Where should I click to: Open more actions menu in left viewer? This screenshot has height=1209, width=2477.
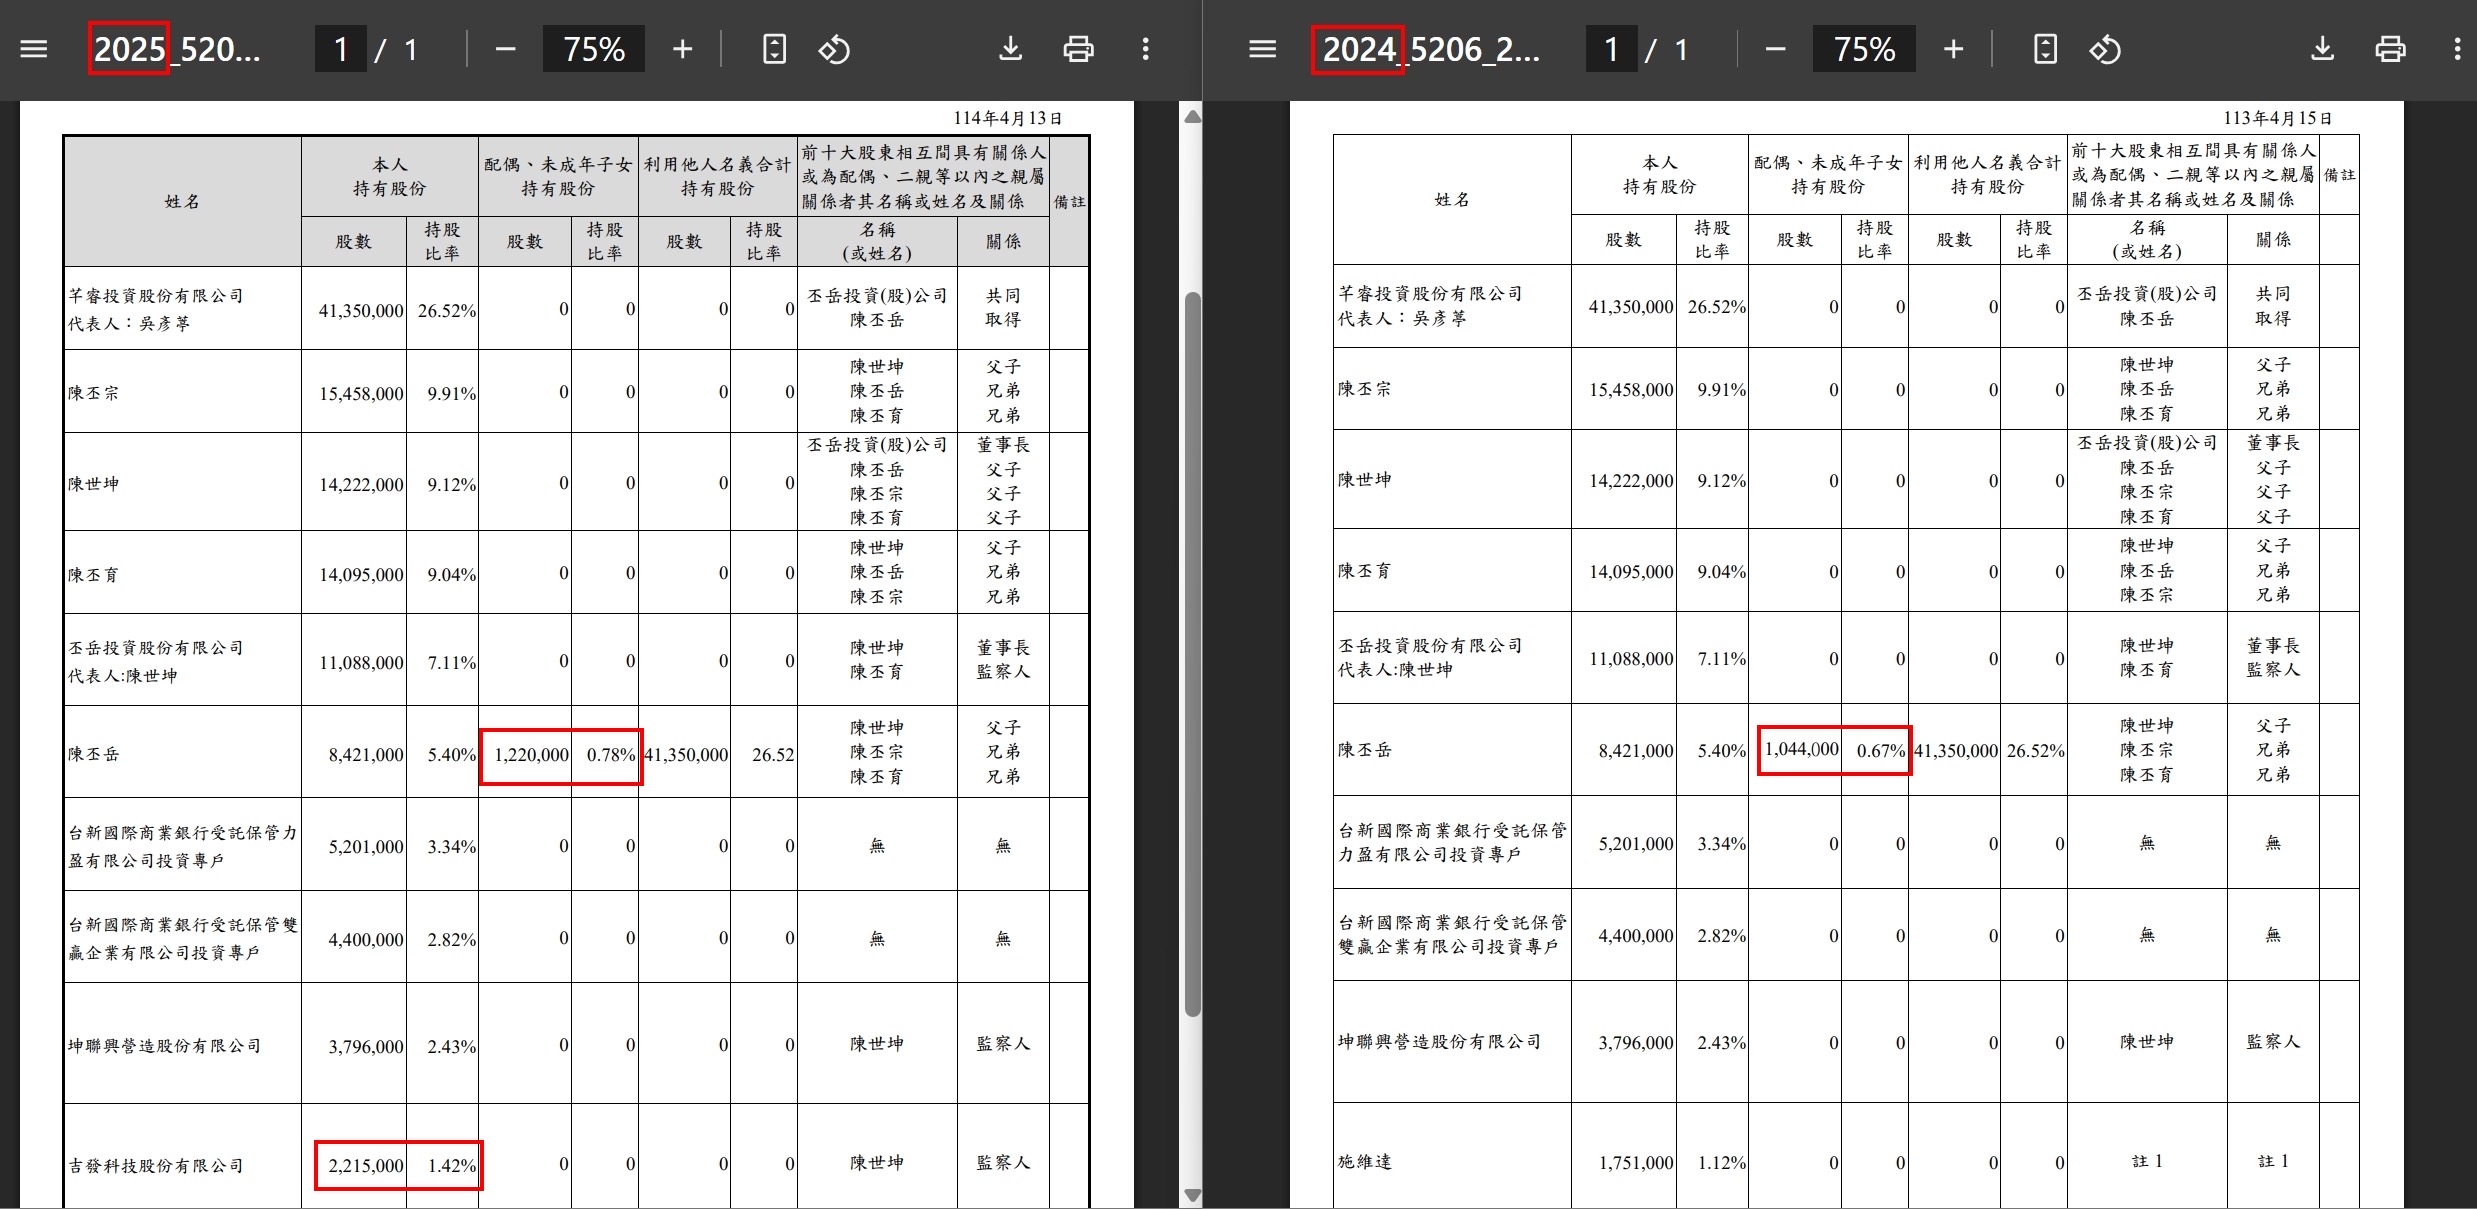point(1146,49)
